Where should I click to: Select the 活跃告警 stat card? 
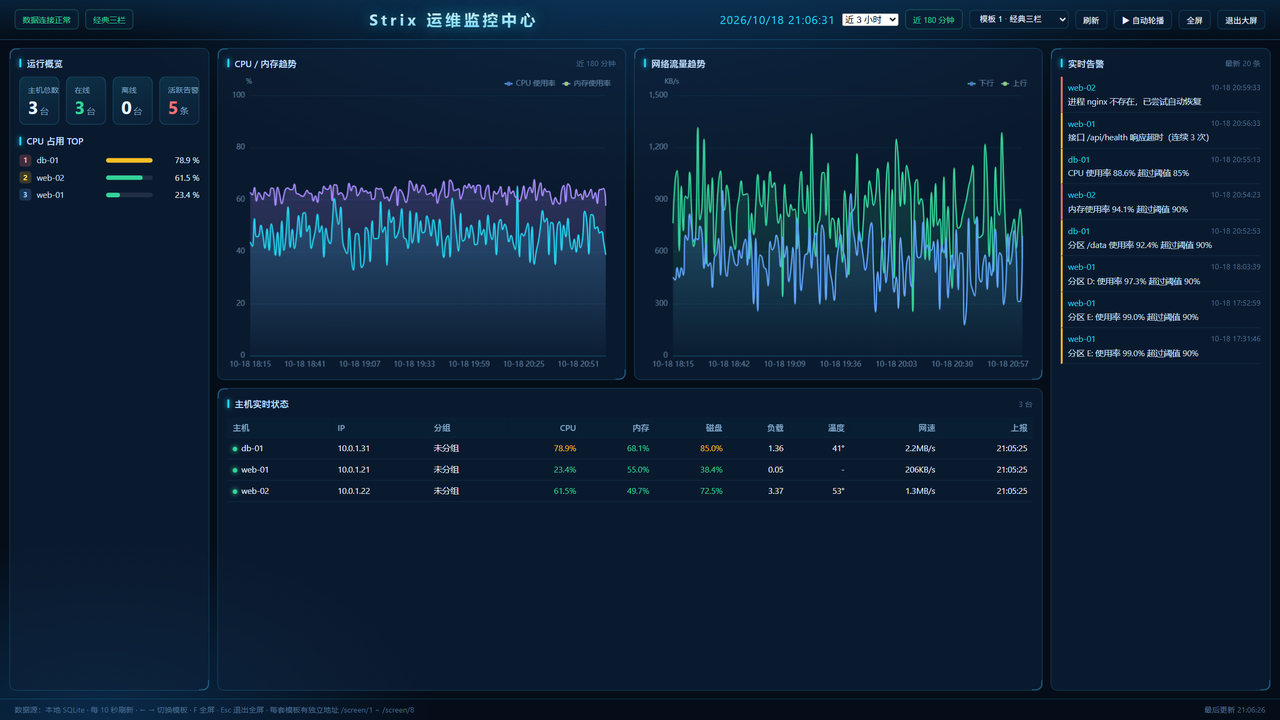pos(179,101)
